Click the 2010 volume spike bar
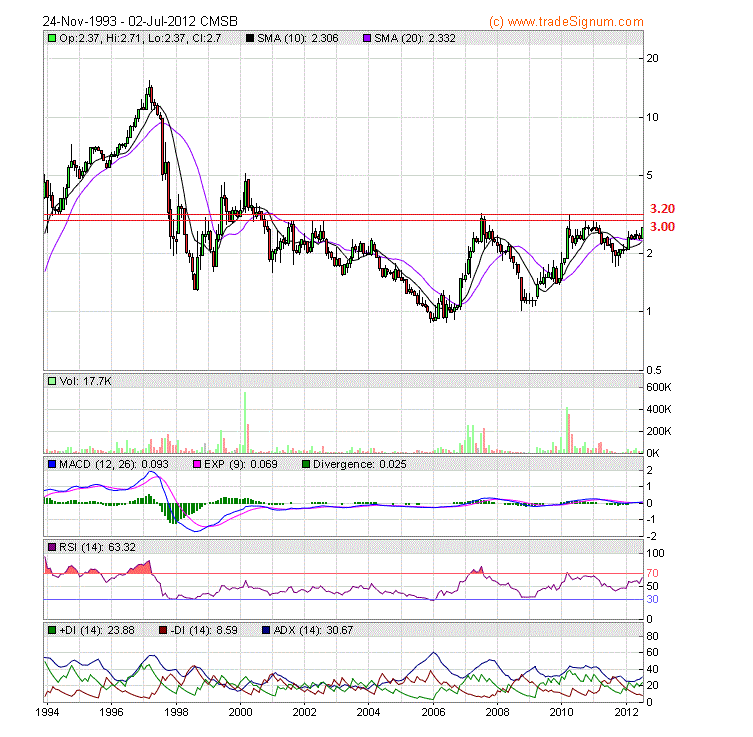The width and height of the screenshot is (753, 737). 567,430
